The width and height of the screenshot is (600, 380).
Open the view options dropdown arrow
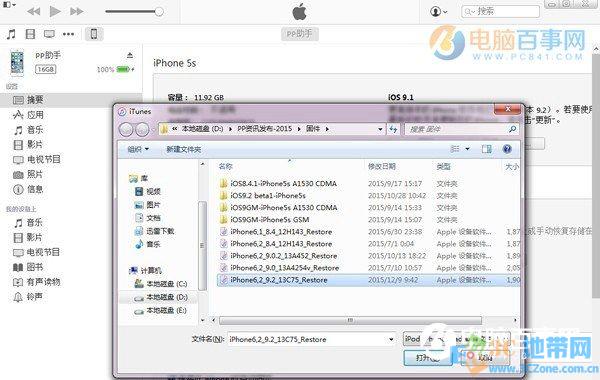(467, 149)
